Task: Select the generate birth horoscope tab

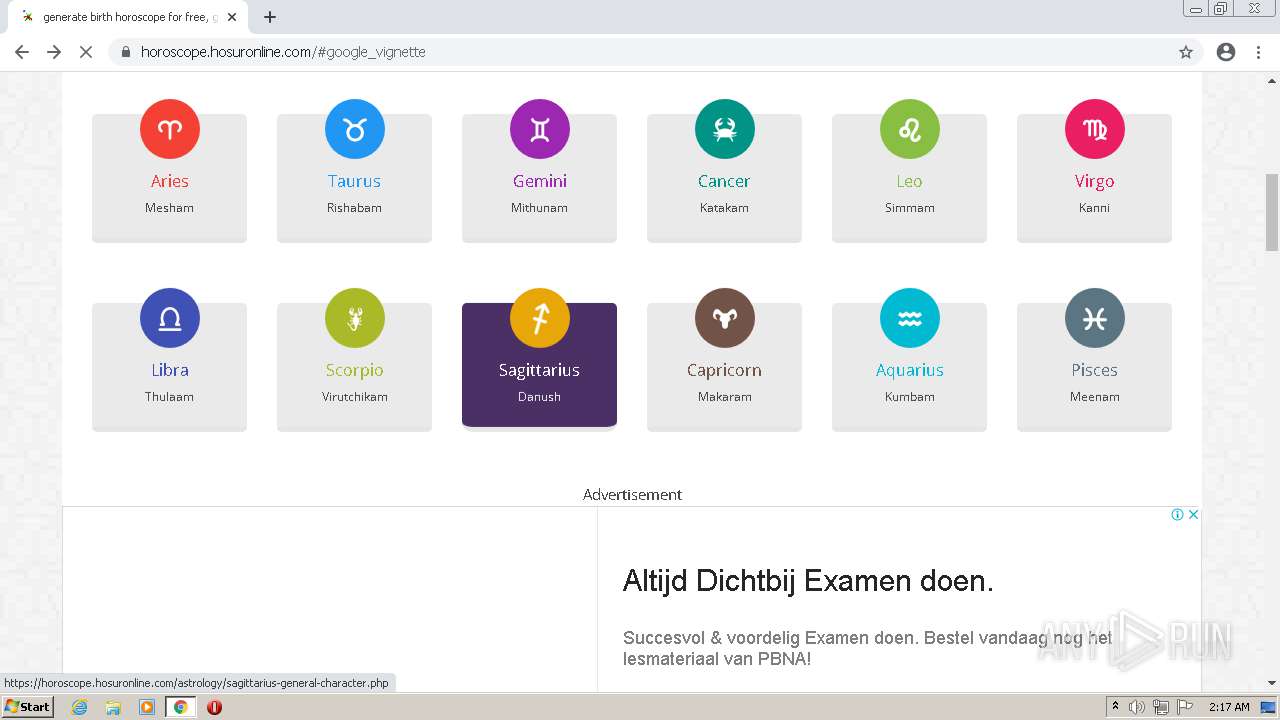Action: tap(126, 17)
